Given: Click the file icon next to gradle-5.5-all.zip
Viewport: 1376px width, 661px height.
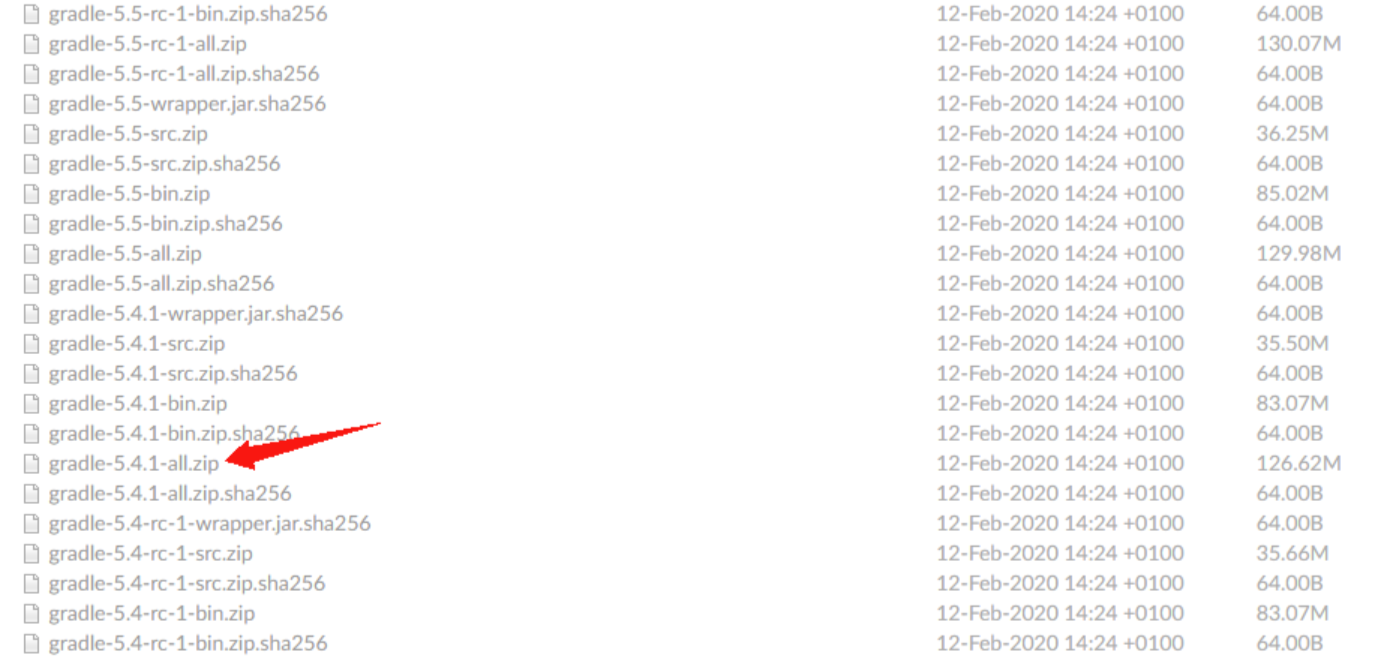Looking at the screenshot, I should coord(31,254).
